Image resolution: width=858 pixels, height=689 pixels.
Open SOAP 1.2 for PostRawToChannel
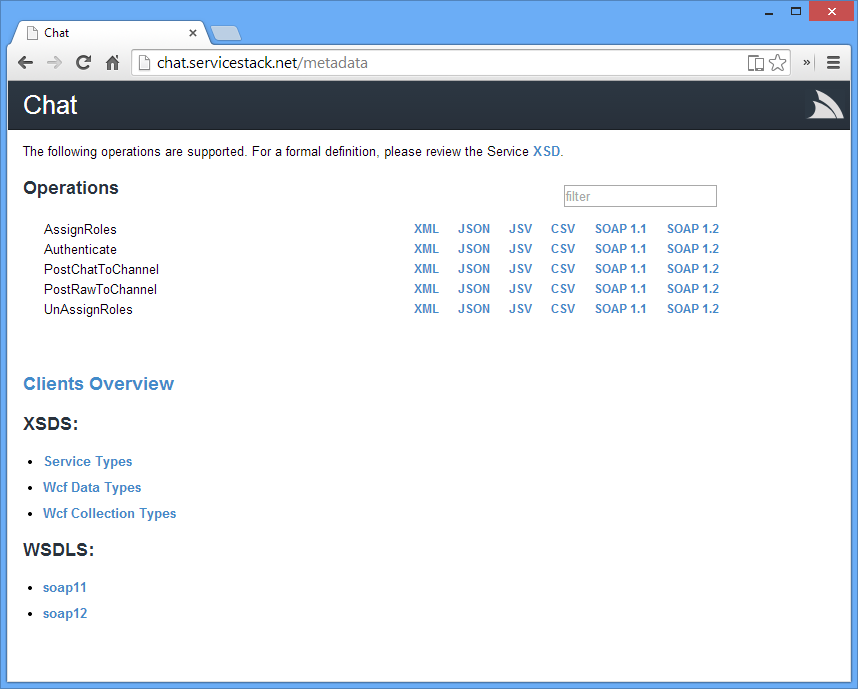click(x=693, y=289)
